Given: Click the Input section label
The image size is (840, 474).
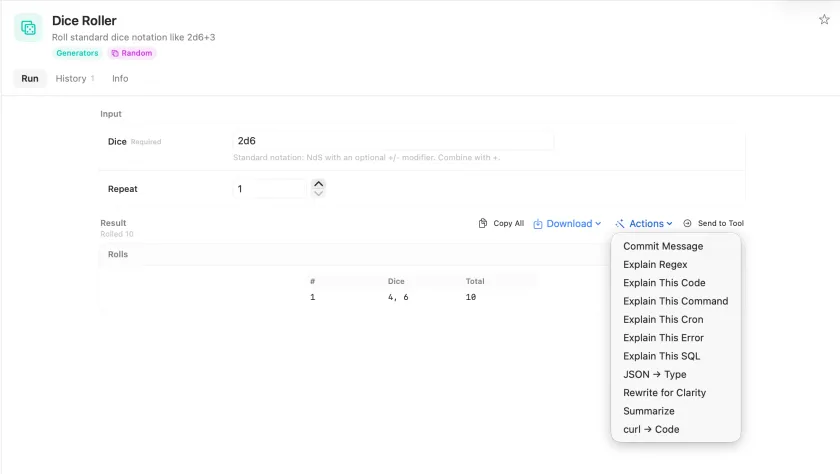Looking at the screenshot, I should [111, 114].
